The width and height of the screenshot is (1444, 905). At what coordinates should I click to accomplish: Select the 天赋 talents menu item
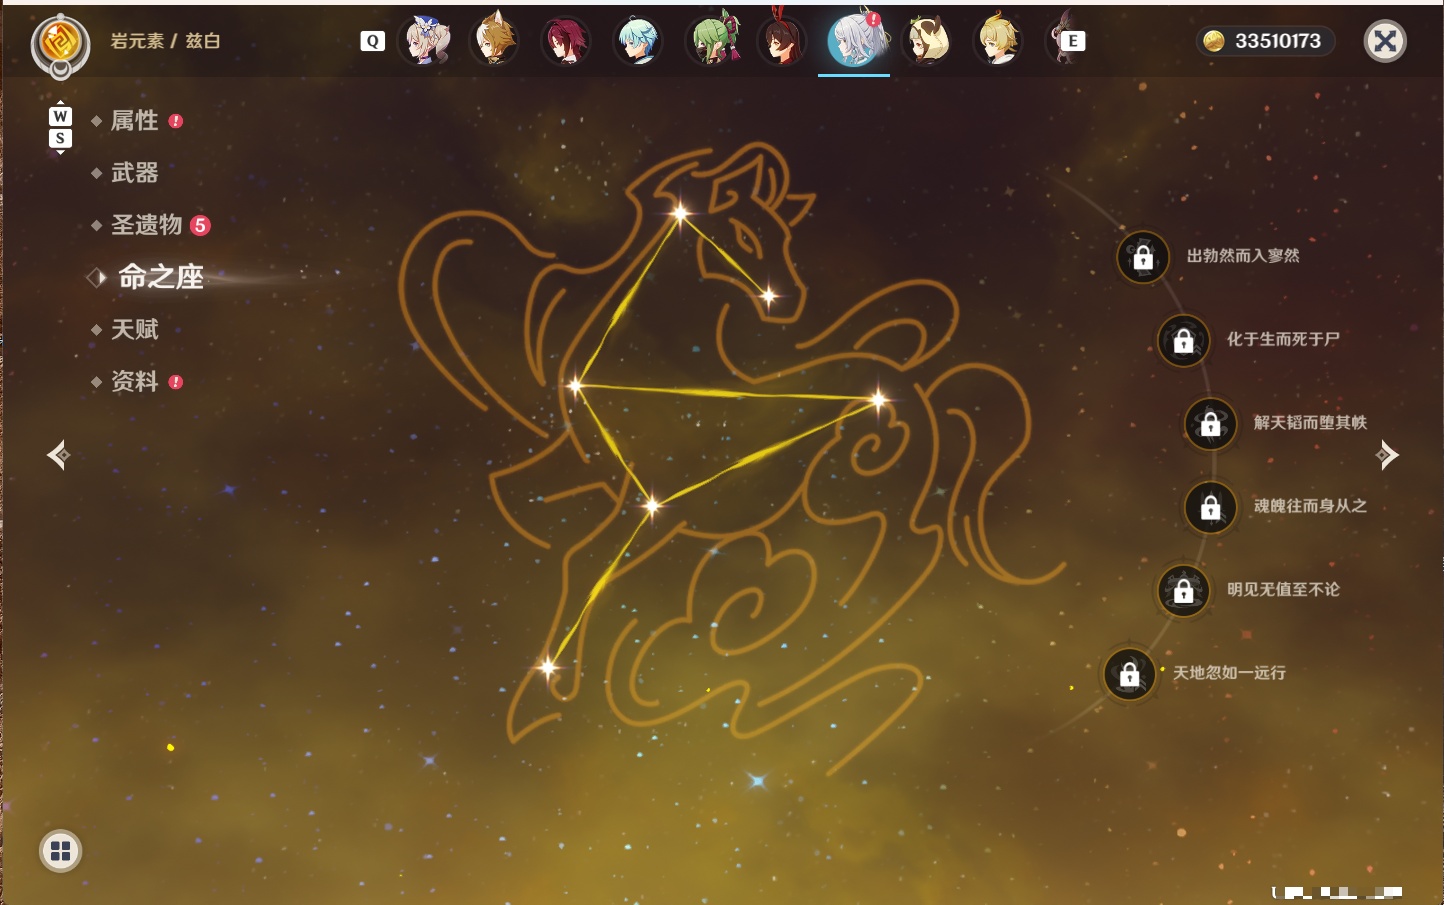point(134,329)
